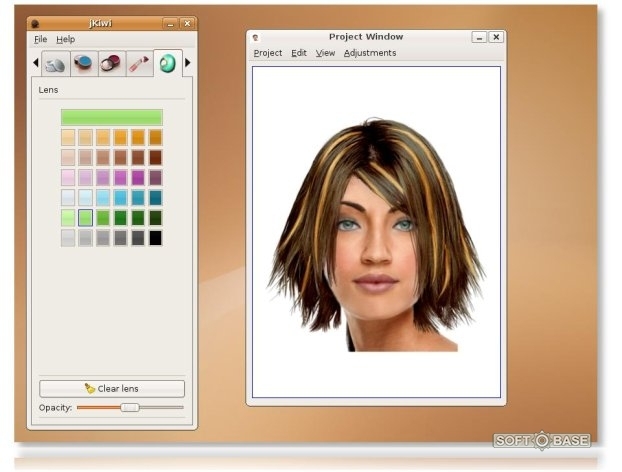
Task: Pick the lightest peach swatch in first row
Action: tap(68, 138)
